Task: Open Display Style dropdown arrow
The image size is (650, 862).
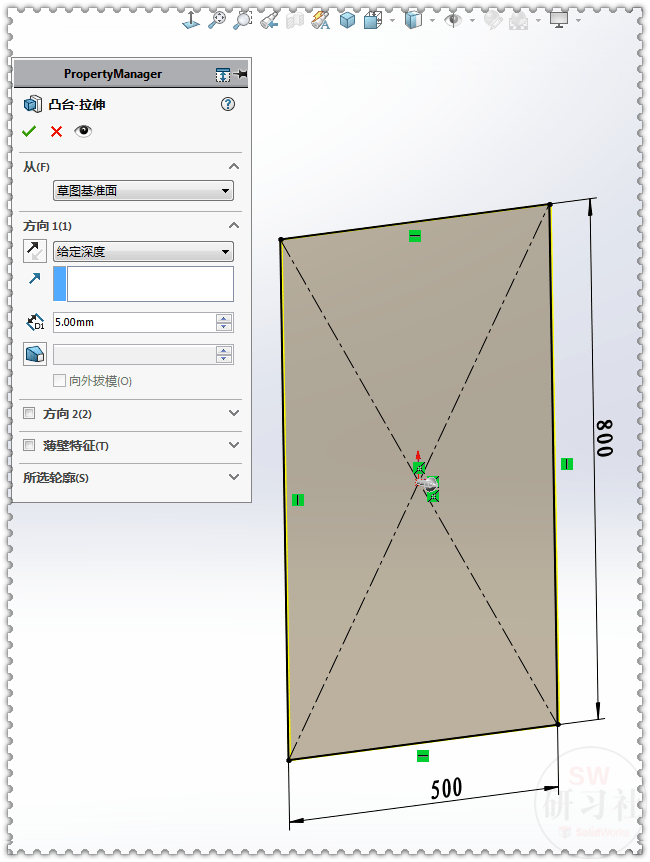Action: (432, 21)
